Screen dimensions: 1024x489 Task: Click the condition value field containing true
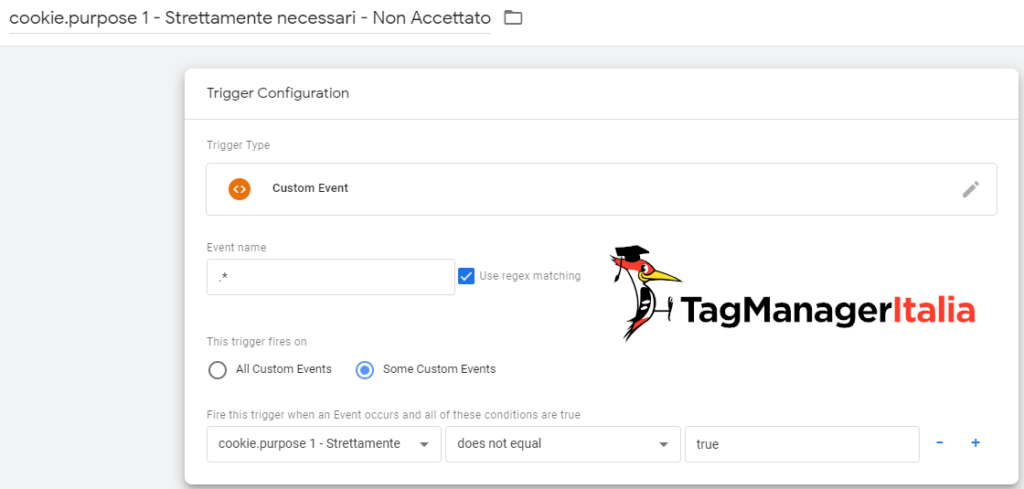(800, 444)
